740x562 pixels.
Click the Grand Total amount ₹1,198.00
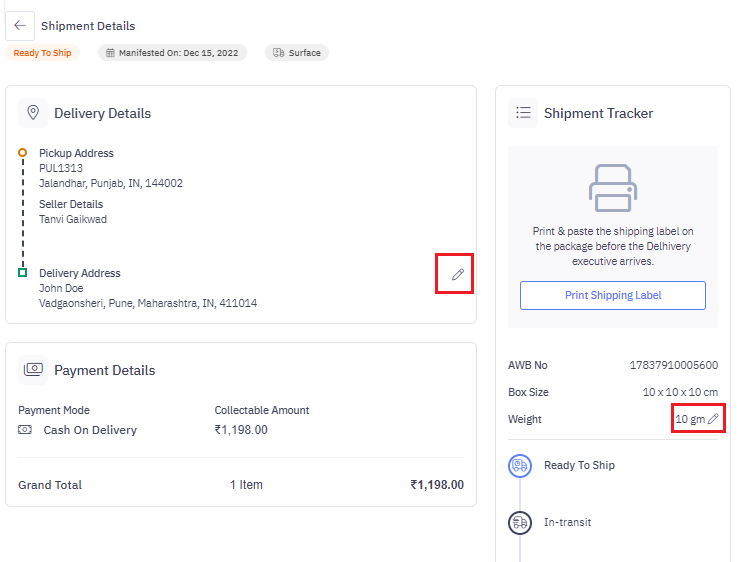[437, 485]
